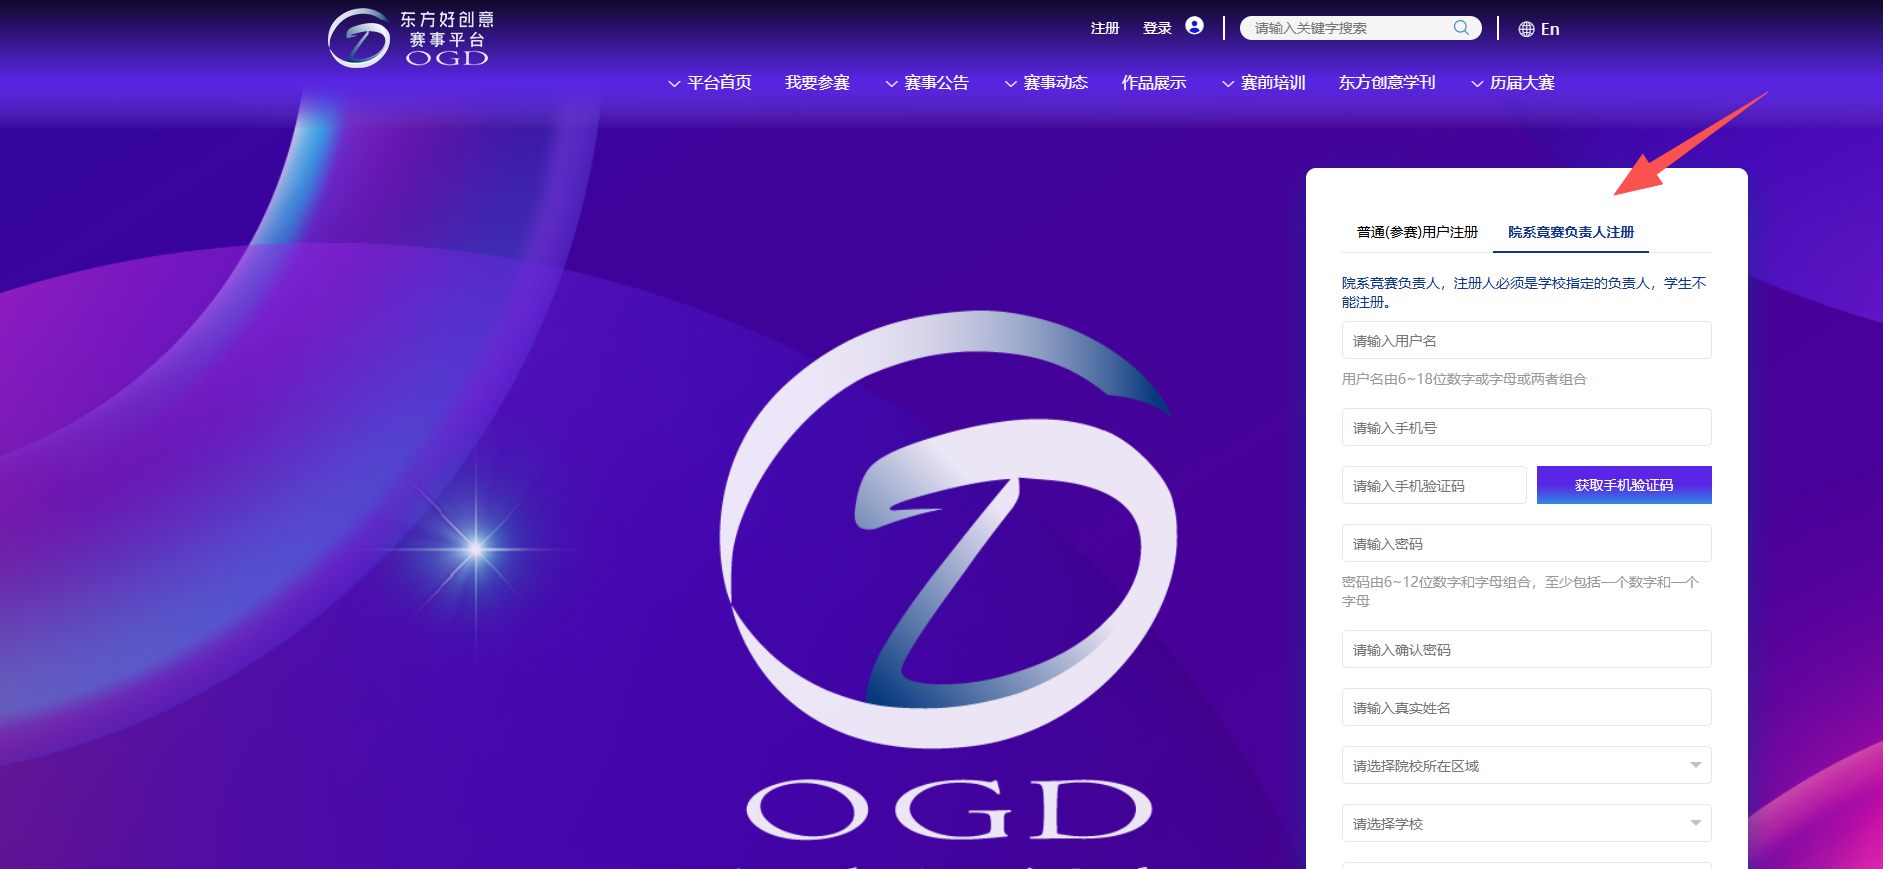Open the 我要参赛 menu item

[817, 83]
